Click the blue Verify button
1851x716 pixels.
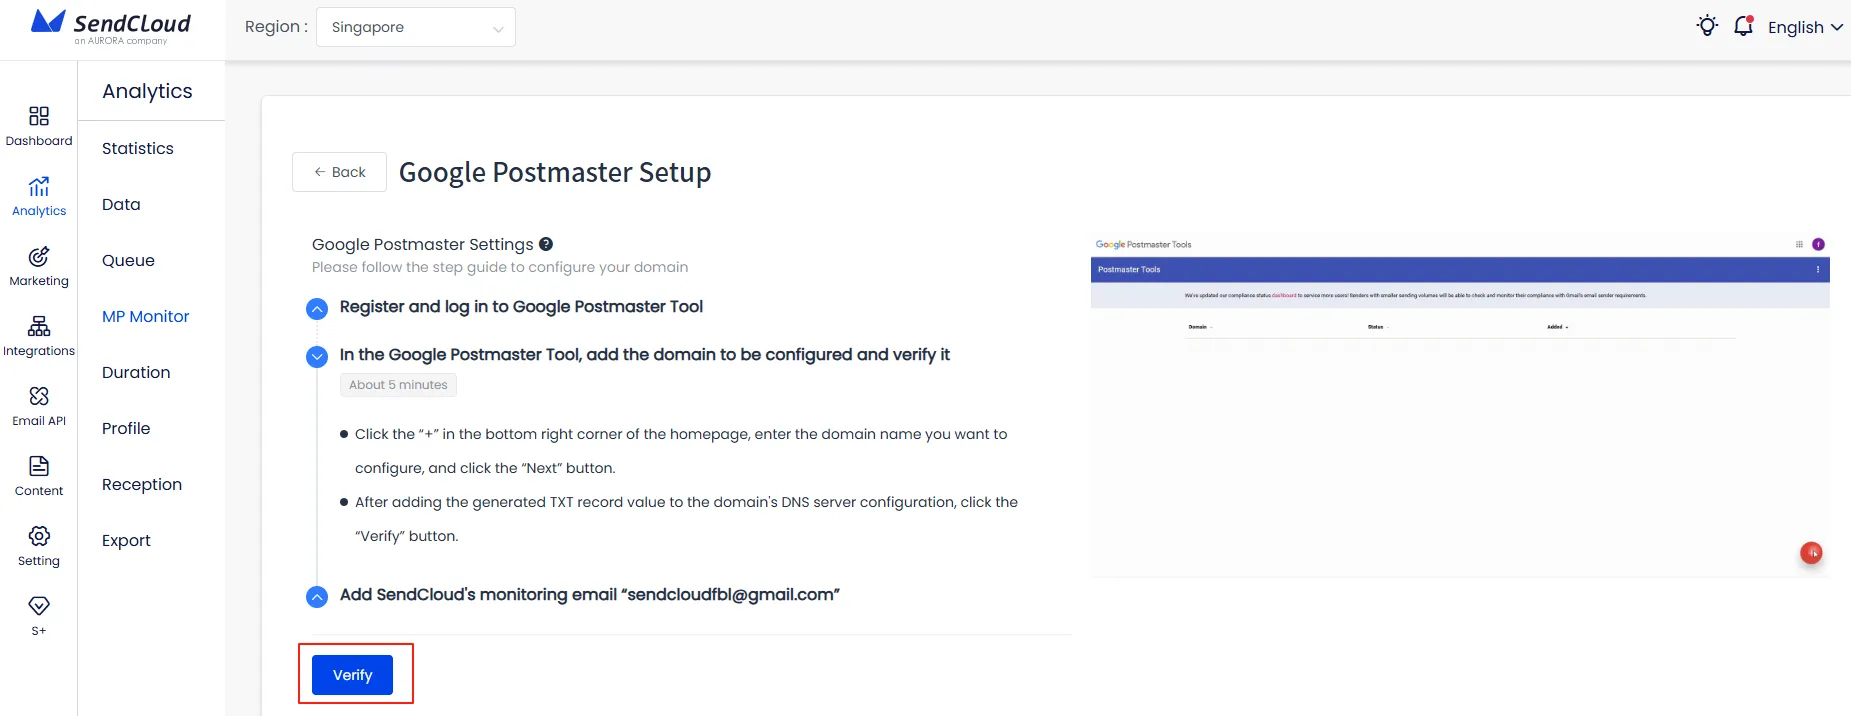coord(352,675)
